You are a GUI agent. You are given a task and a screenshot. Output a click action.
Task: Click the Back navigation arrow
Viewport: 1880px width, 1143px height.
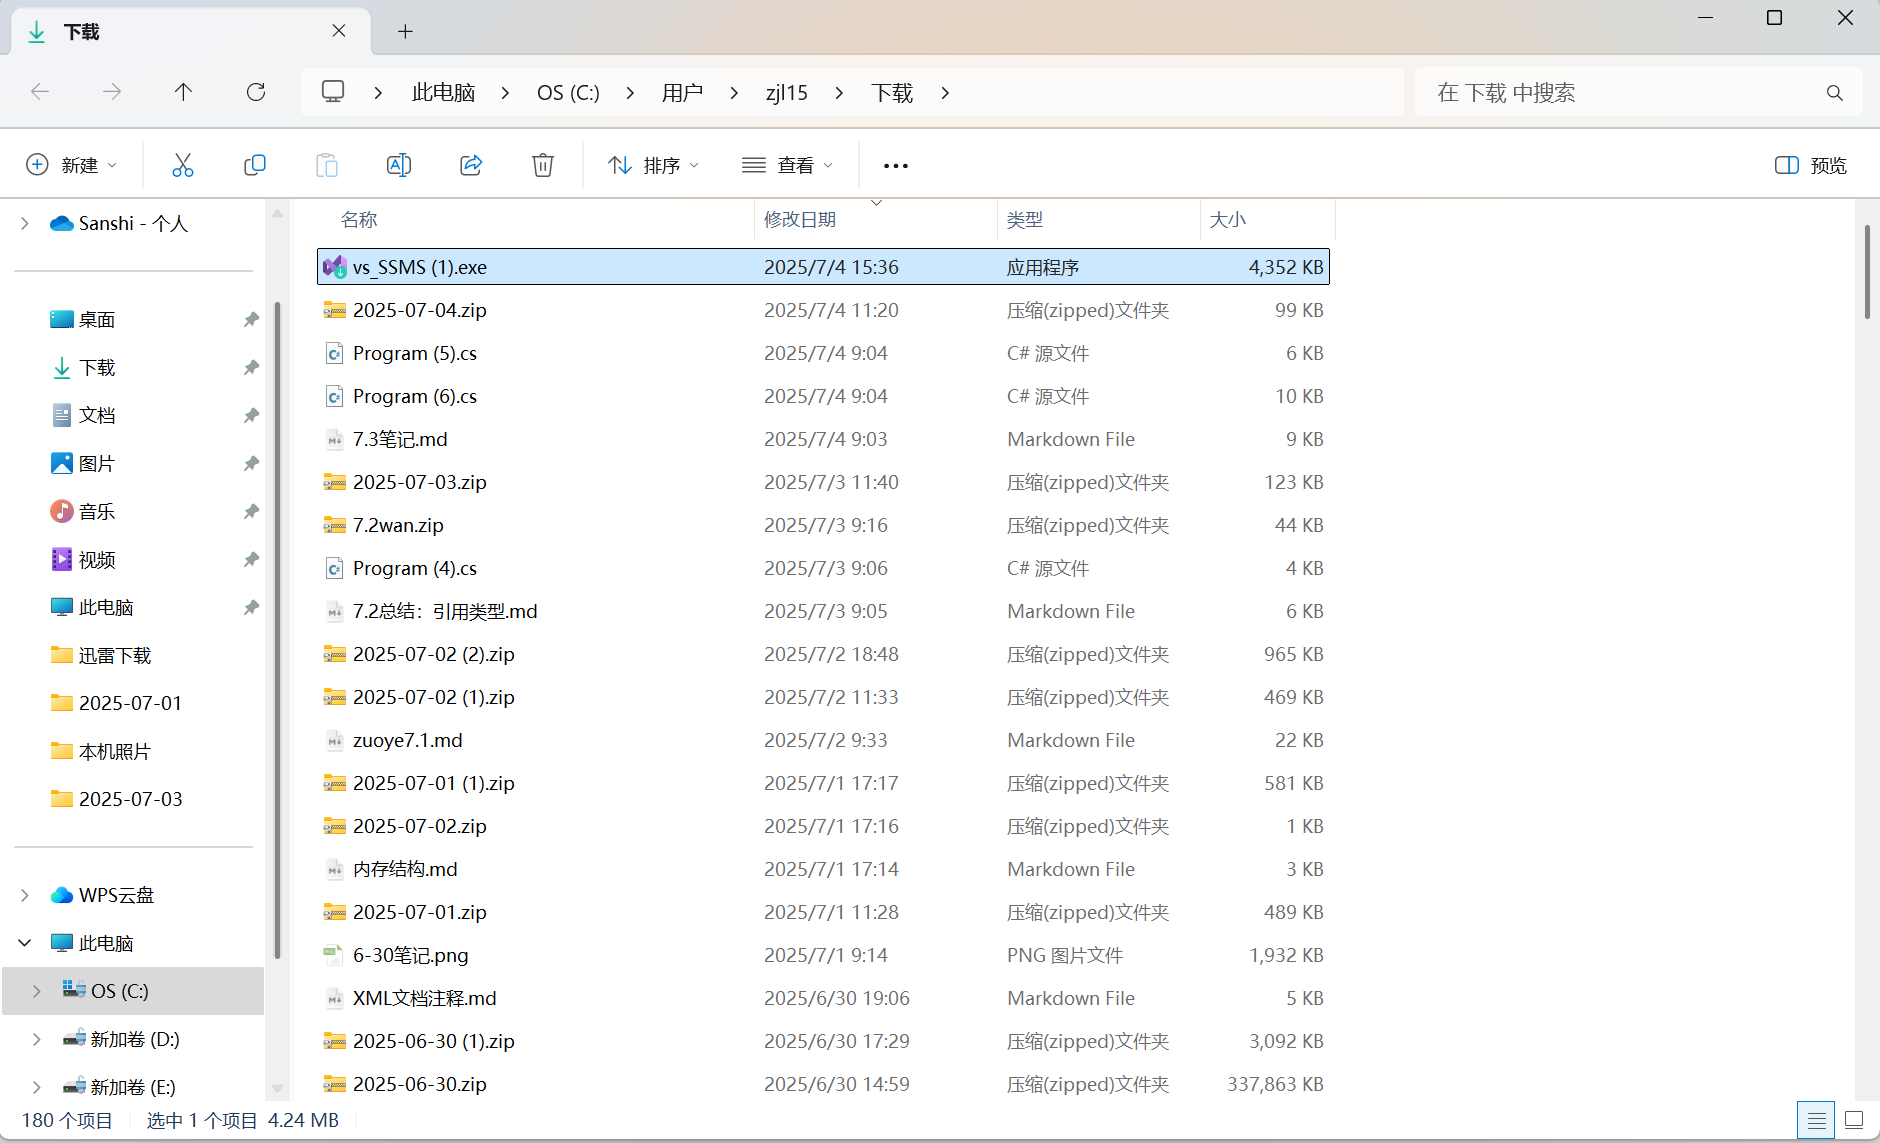[x=40, y=92]
